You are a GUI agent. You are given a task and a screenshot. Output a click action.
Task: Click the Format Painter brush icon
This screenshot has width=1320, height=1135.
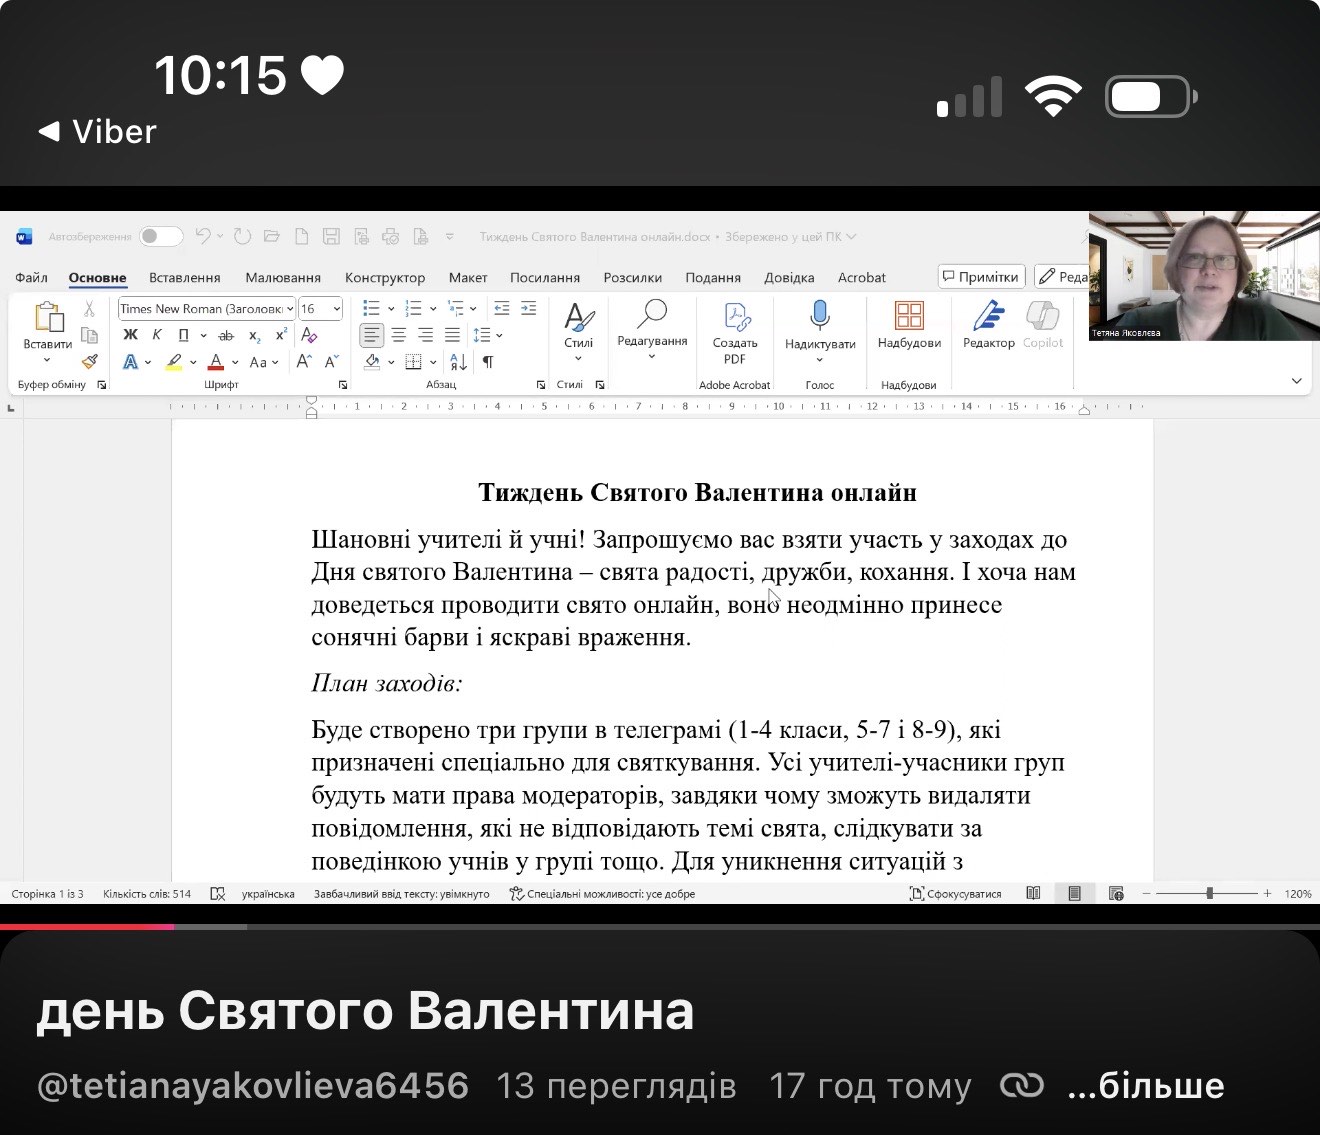click(x=90, y=362)
